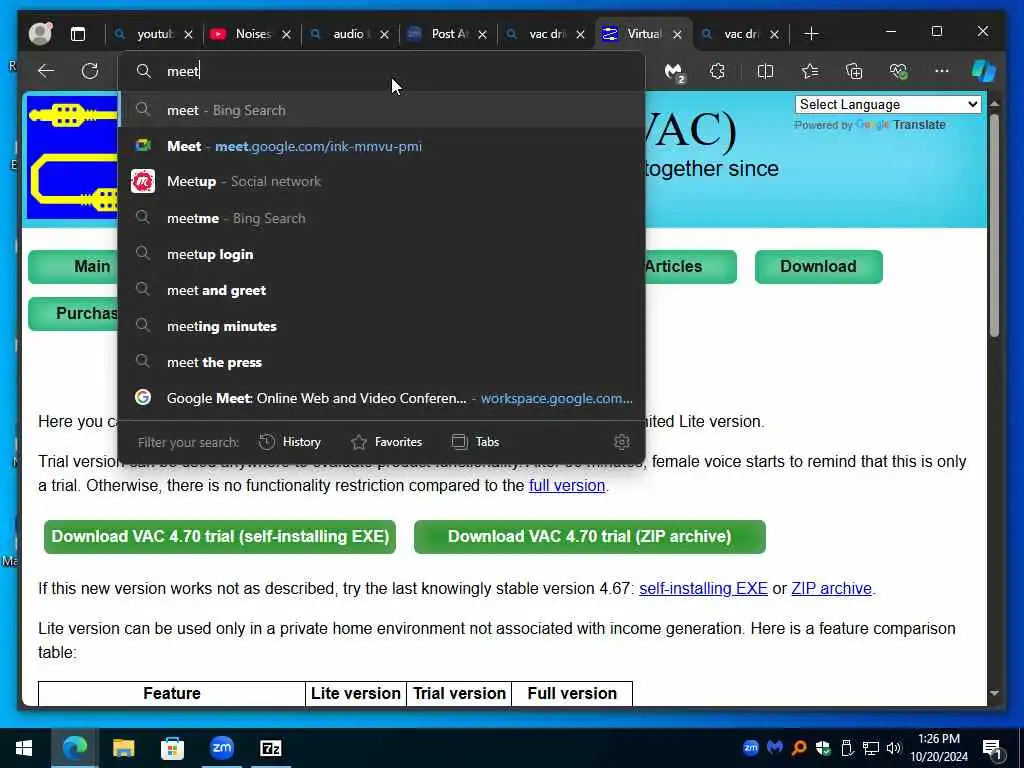Close the youtub tab
The image size is (1024, 768).
(188, 34)
